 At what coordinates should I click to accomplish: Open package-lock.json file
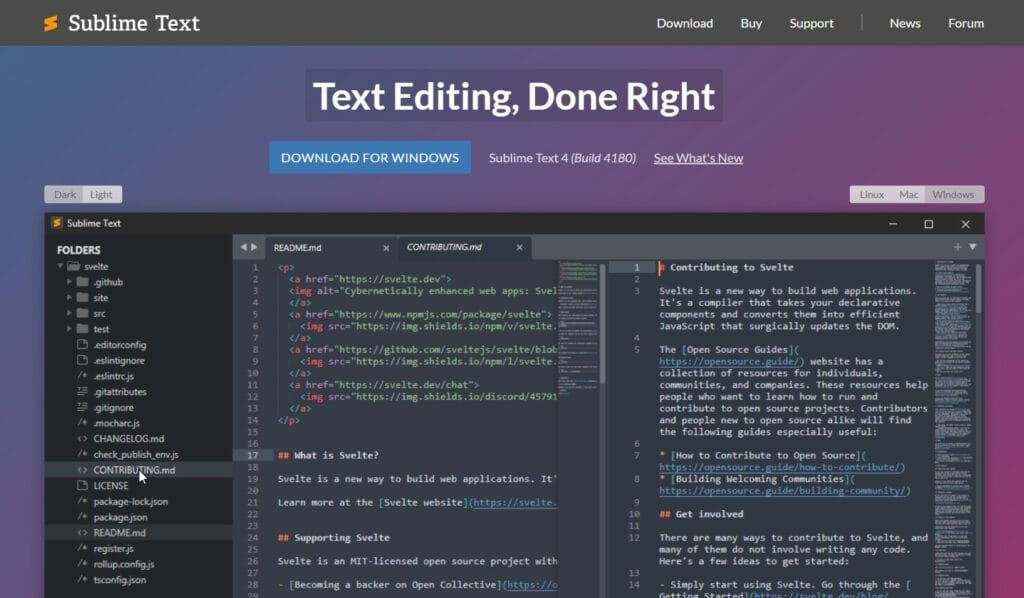(131, 501)
